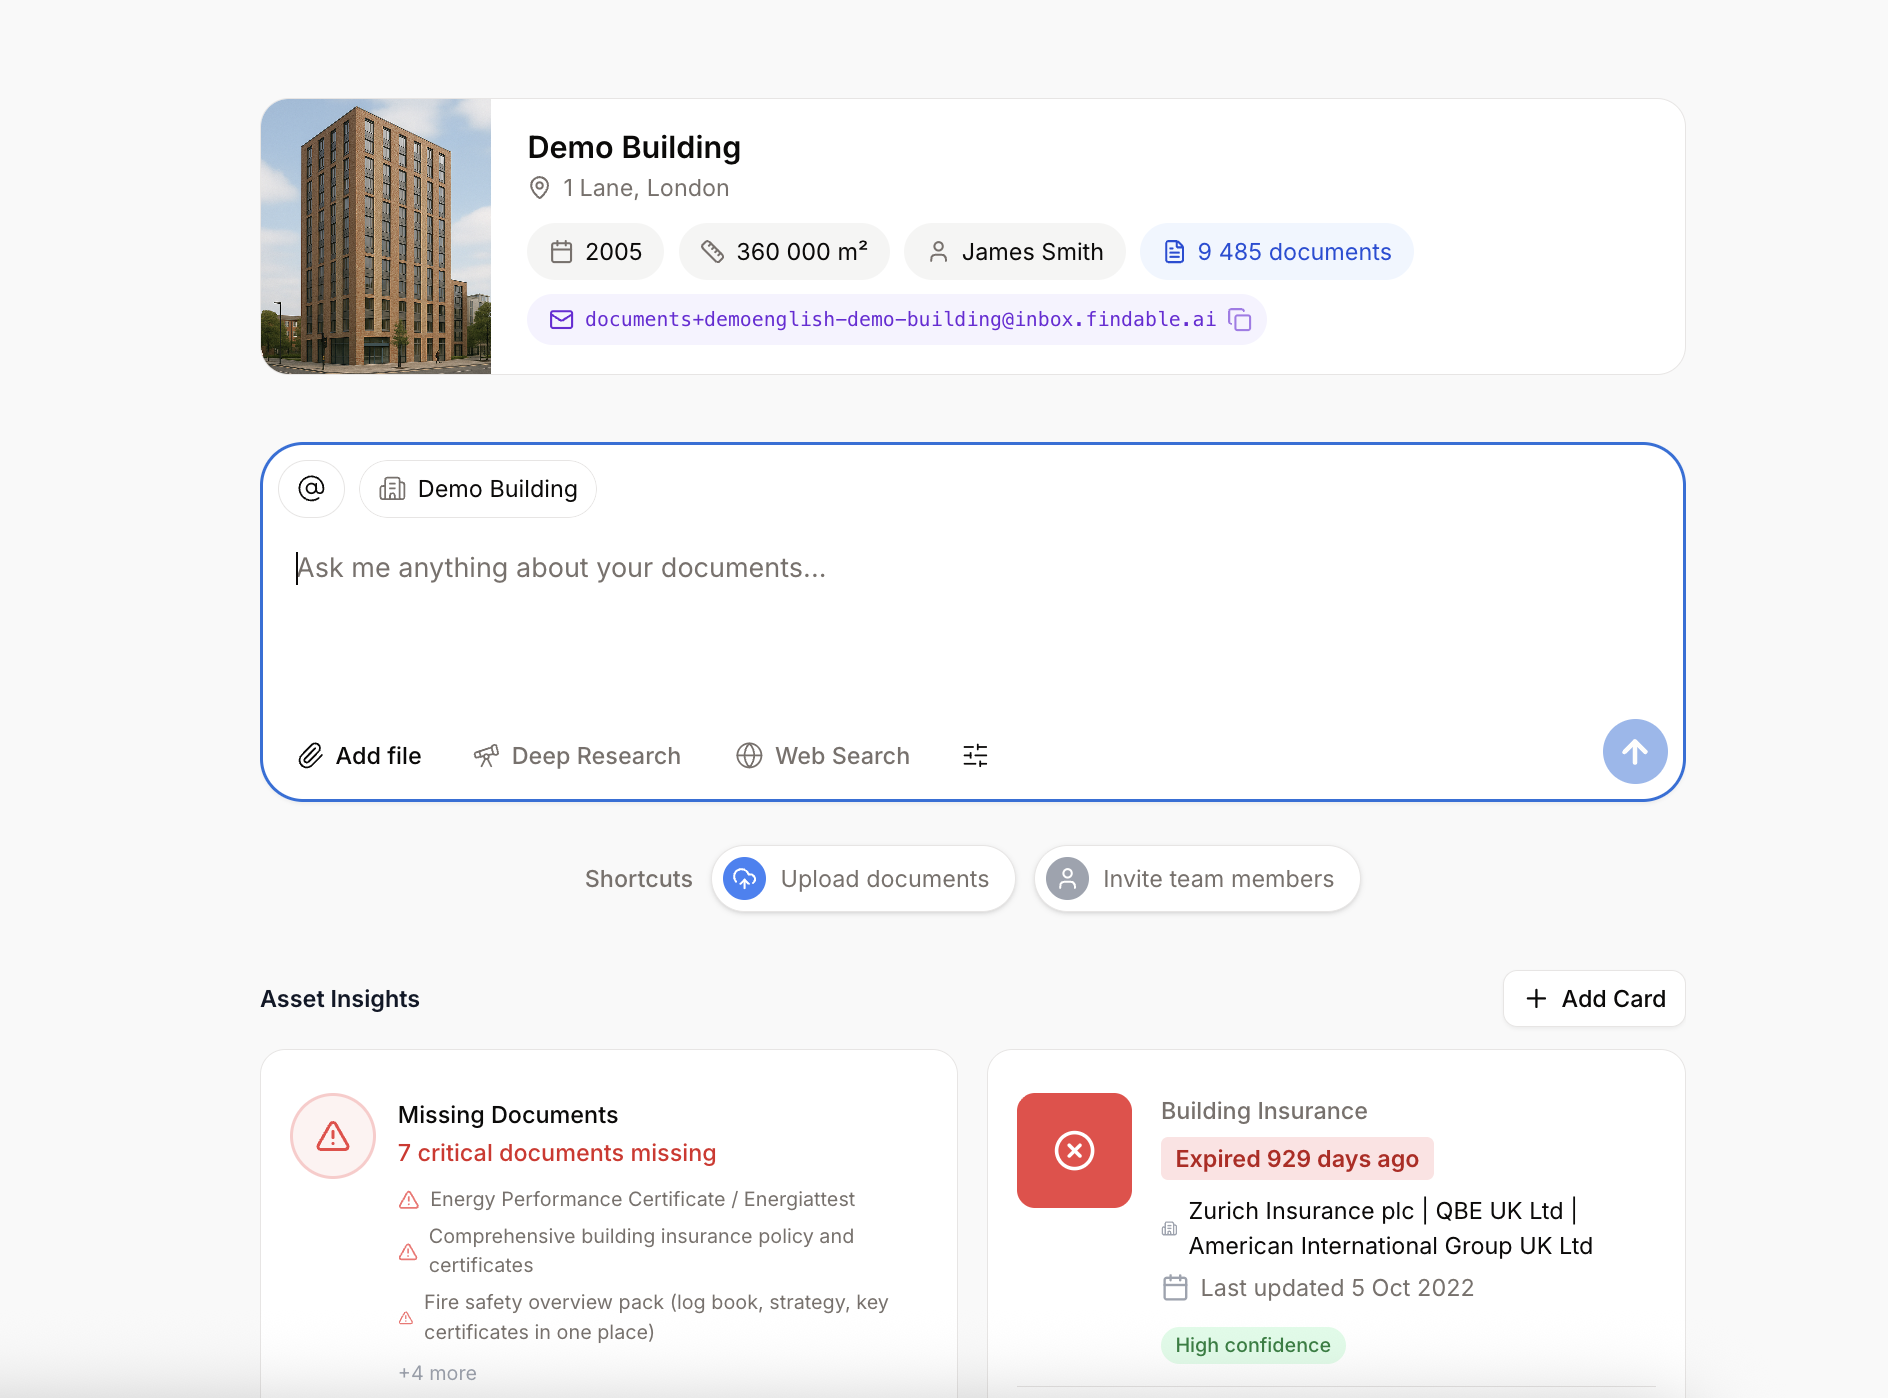
Task: Click Invite team members
Action: (1196, 878)
